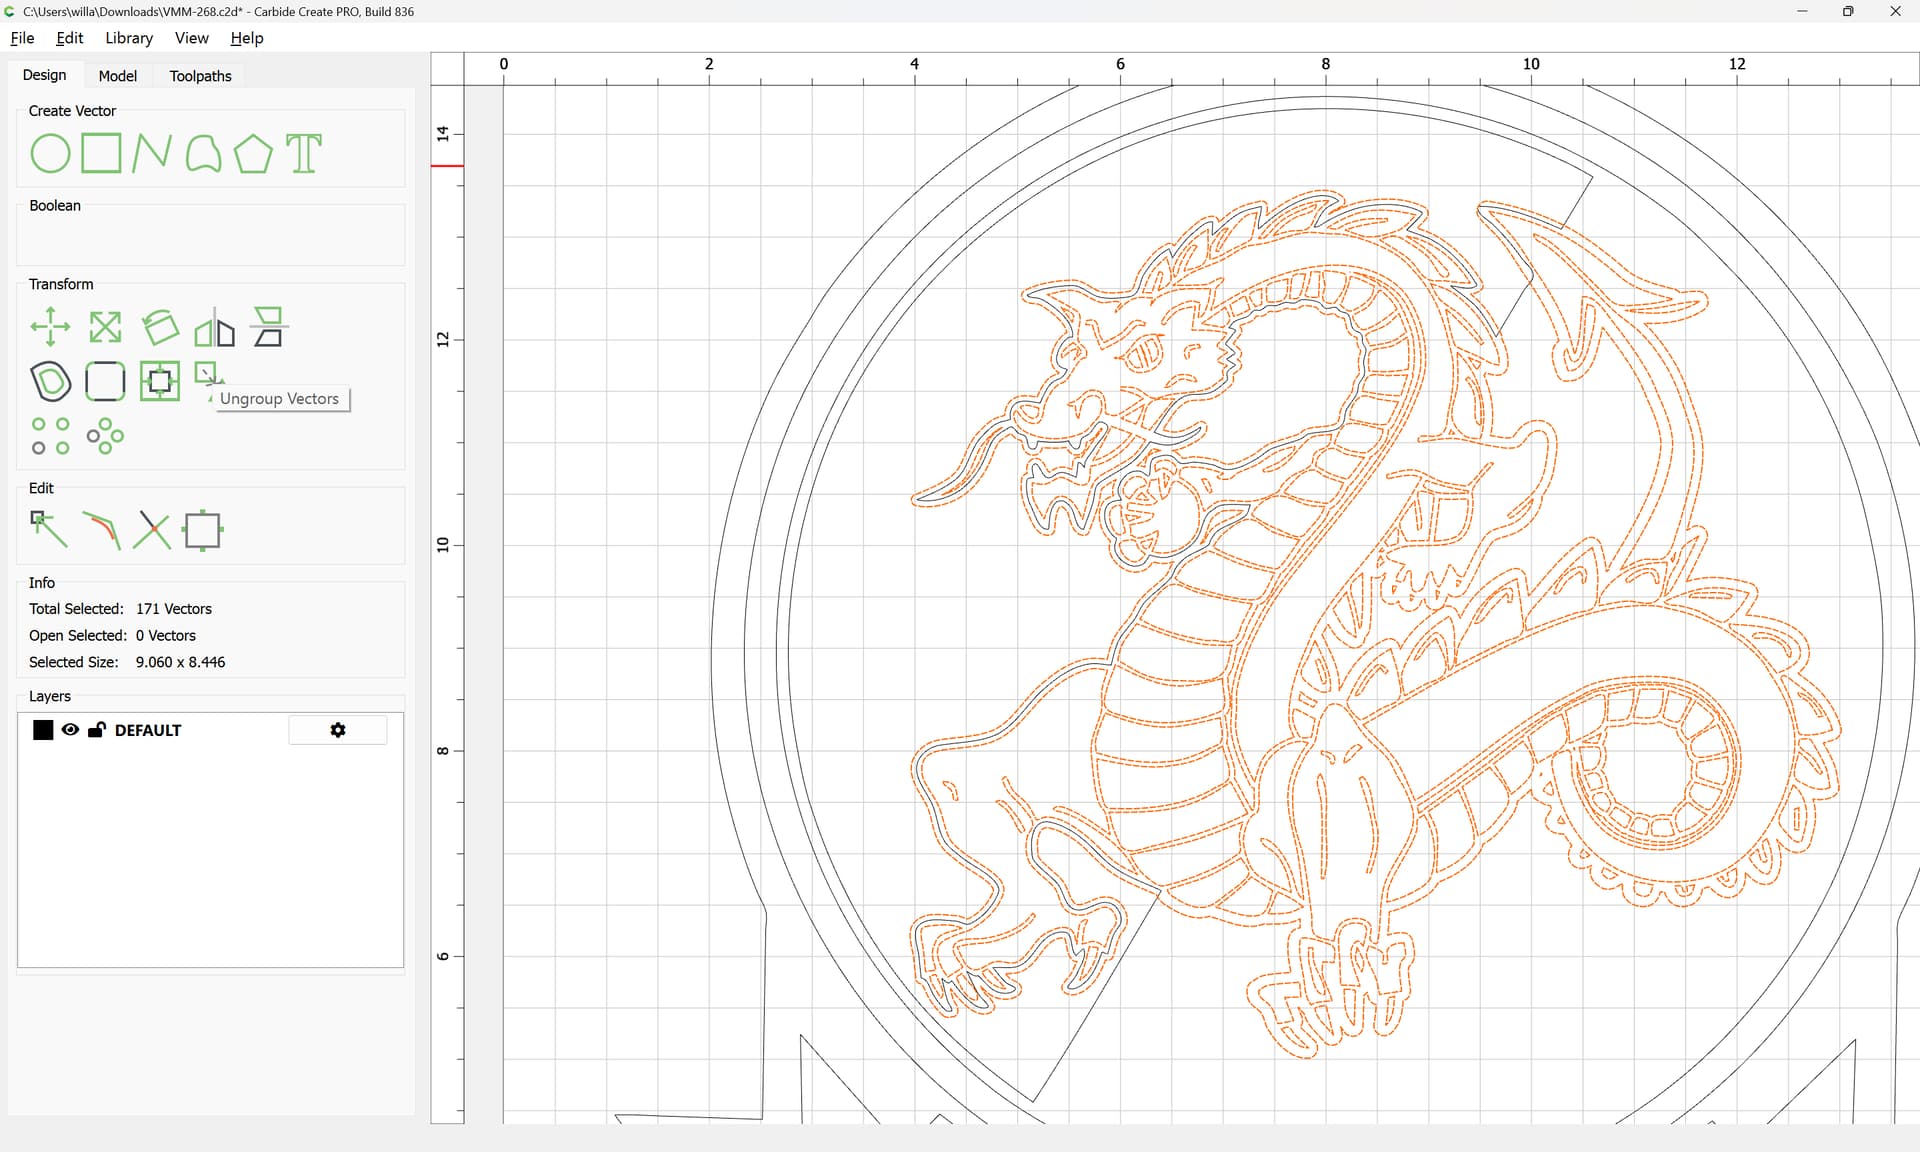The width and height of the screenshot is (1920, 1152).
Task: Select the Regular Polygon tool
Action: pyautogui.click(x=253, y=154)
